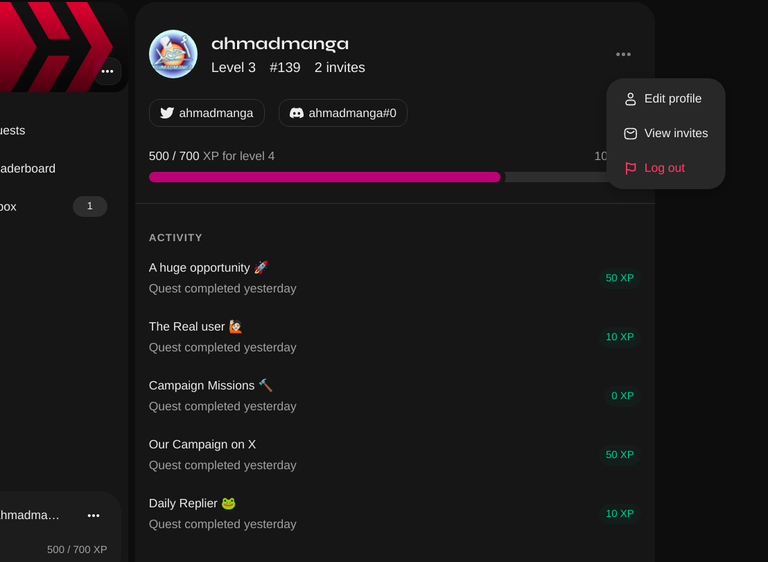Click the person icon beside Edit profile
The height and width of the screenshot is (562, 768).
[630, 99]
